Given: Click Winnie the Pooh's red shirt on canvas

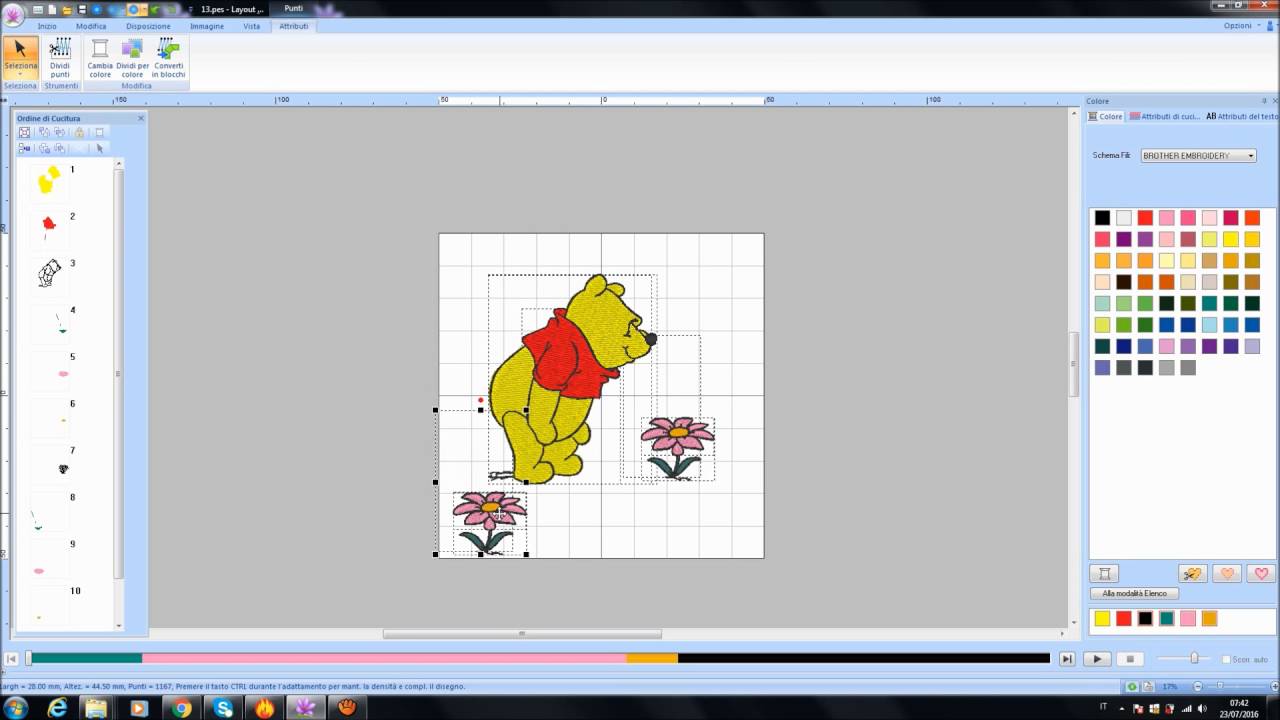Looking at the screenshot, I should (x=568, y=356).
